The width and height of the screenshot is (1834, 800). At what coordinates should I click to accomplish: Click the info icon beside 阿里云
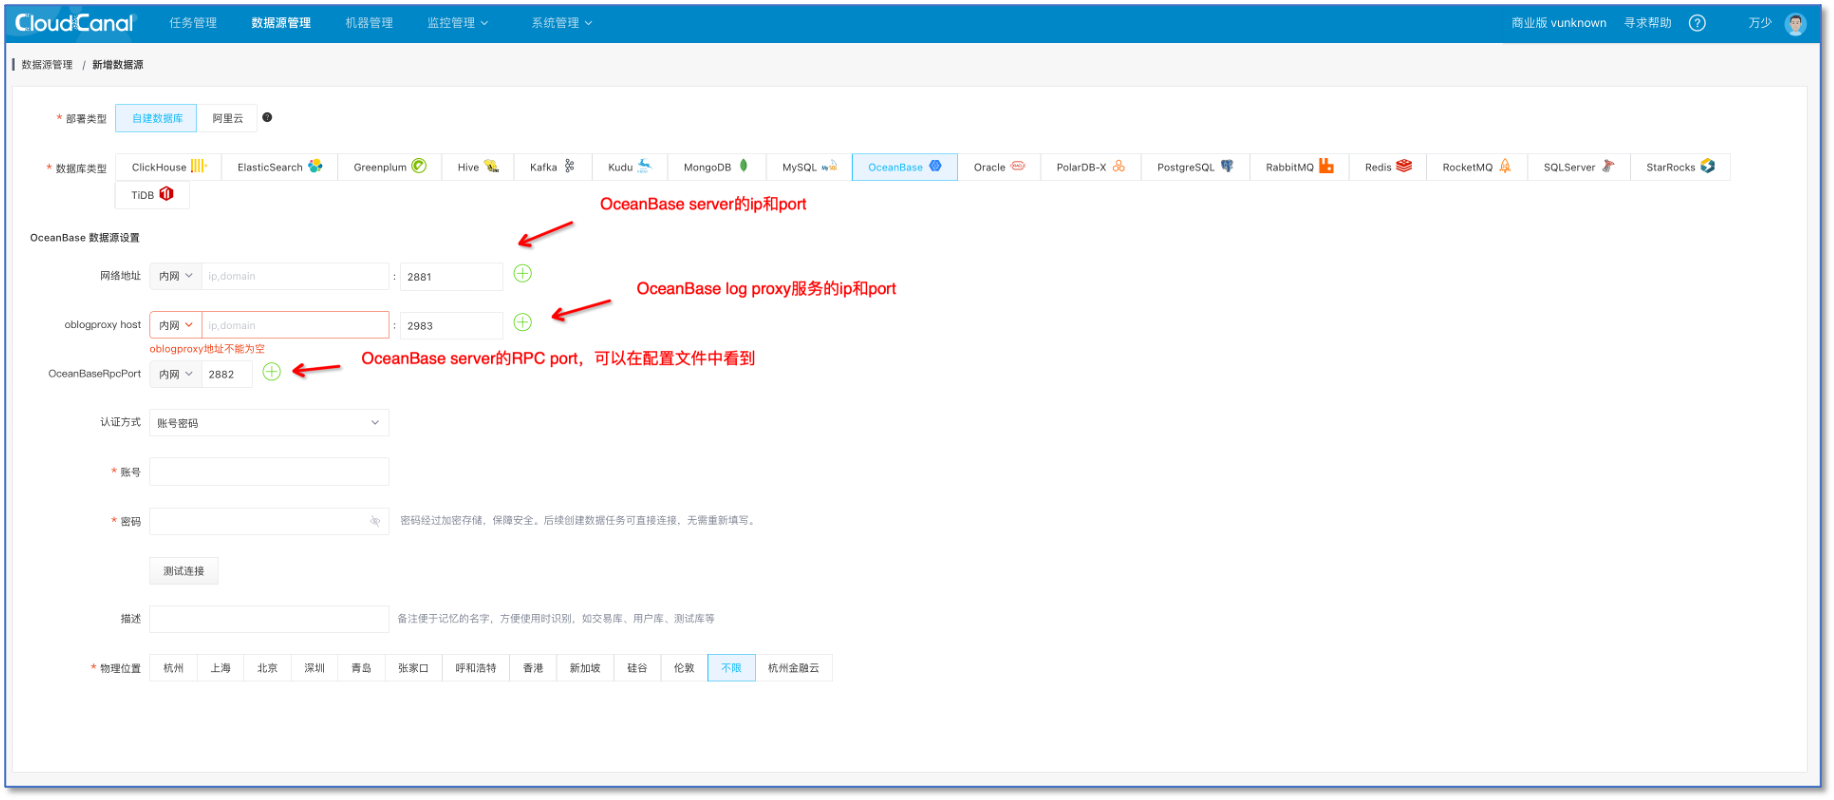click(x=267, y=118)
